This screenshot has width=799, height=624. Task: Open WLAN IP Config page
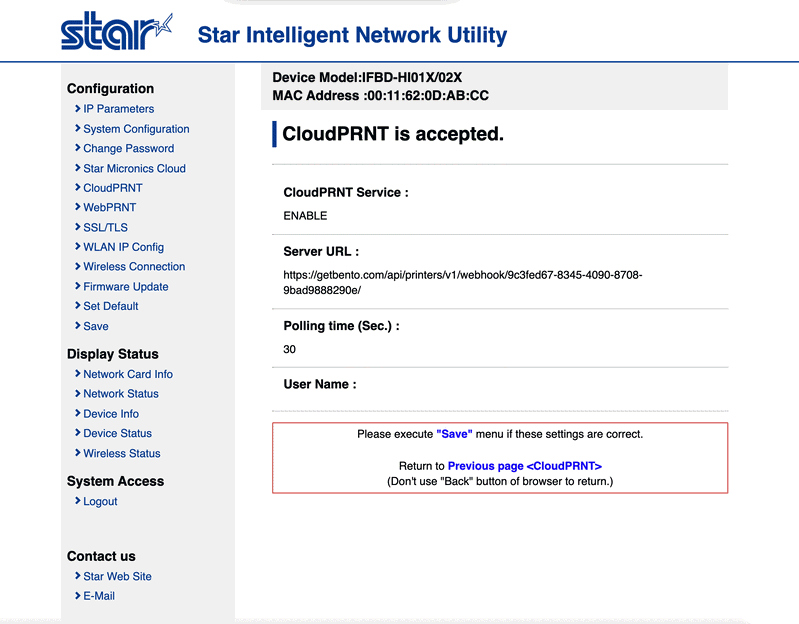click(x=123, y=247)
